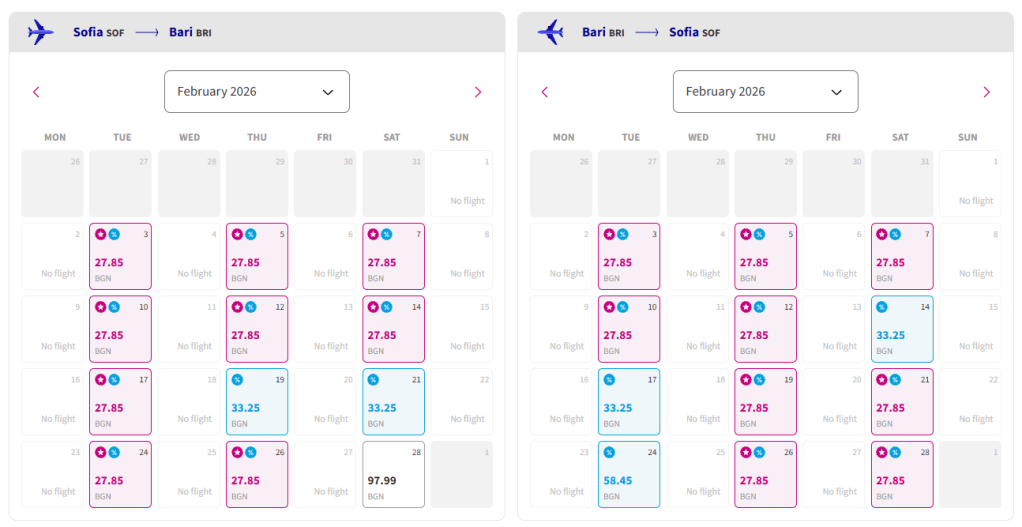
Task: Select Sofia–Bari February 10 at 27.85 BGN
Action: coord(120,329)
